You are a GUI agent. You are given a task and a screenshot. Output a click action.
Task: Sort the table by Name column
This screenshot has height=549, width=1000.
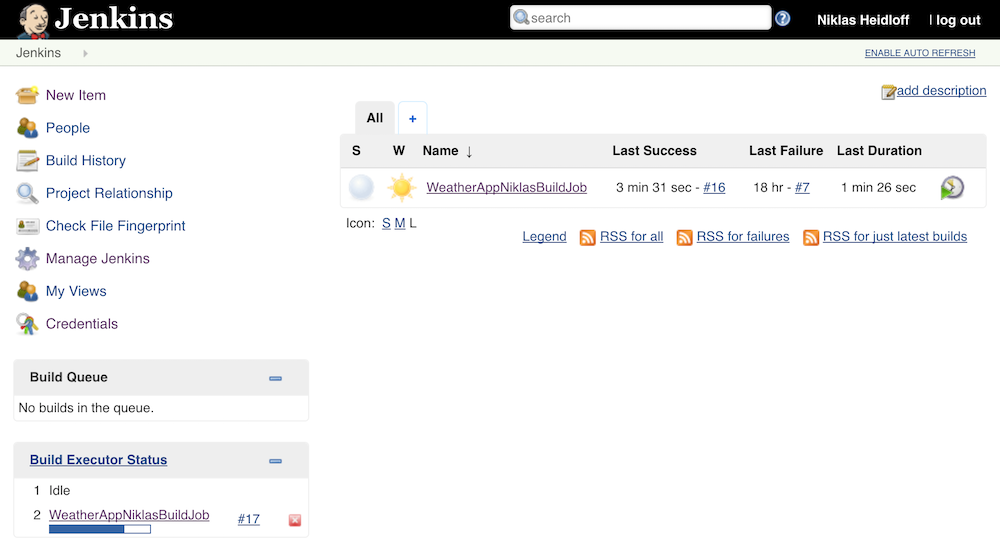[447, 151]
